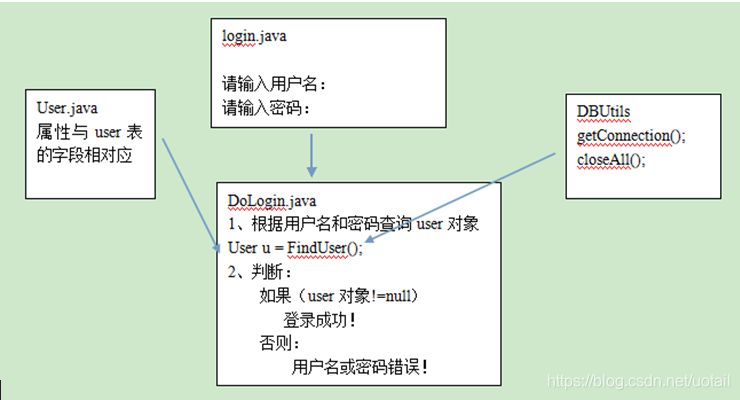Image resolution: width=740 pixels, height=400 pixels.
Task: Click the '请输入密码:' line
Action: tap(266, 108)
